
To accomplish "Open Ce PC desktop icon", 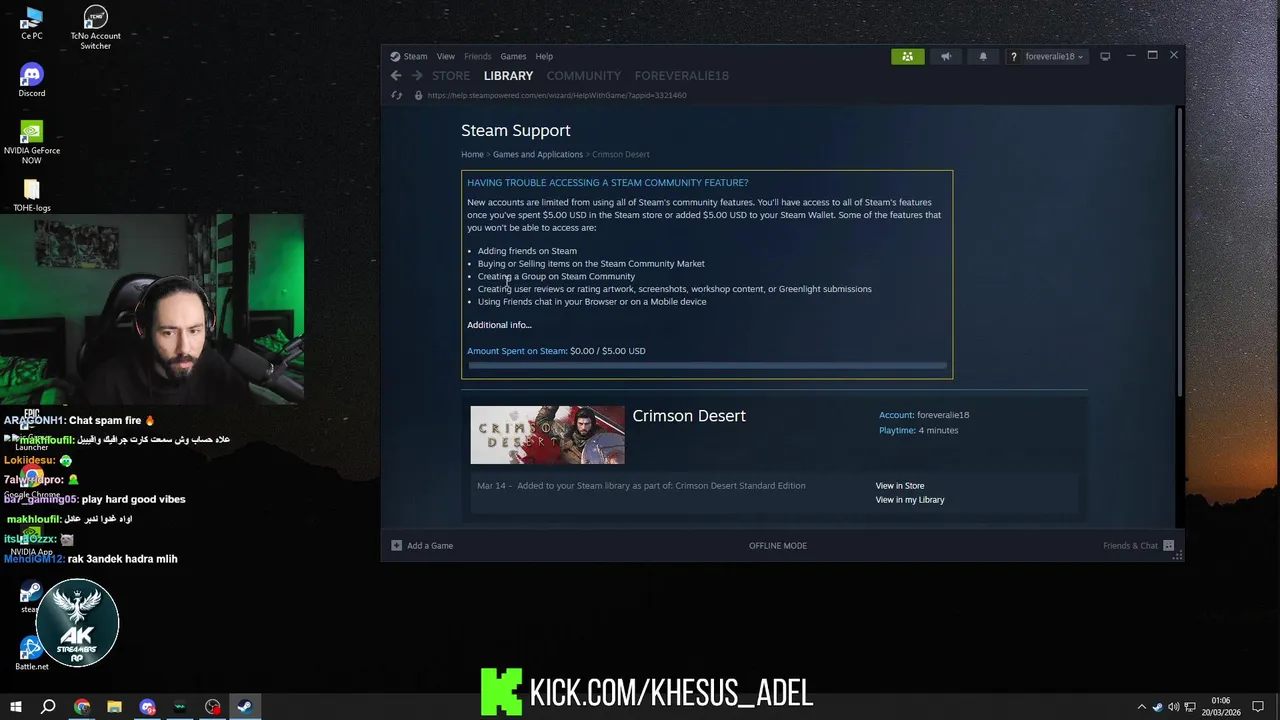I will tap(31, 24).
